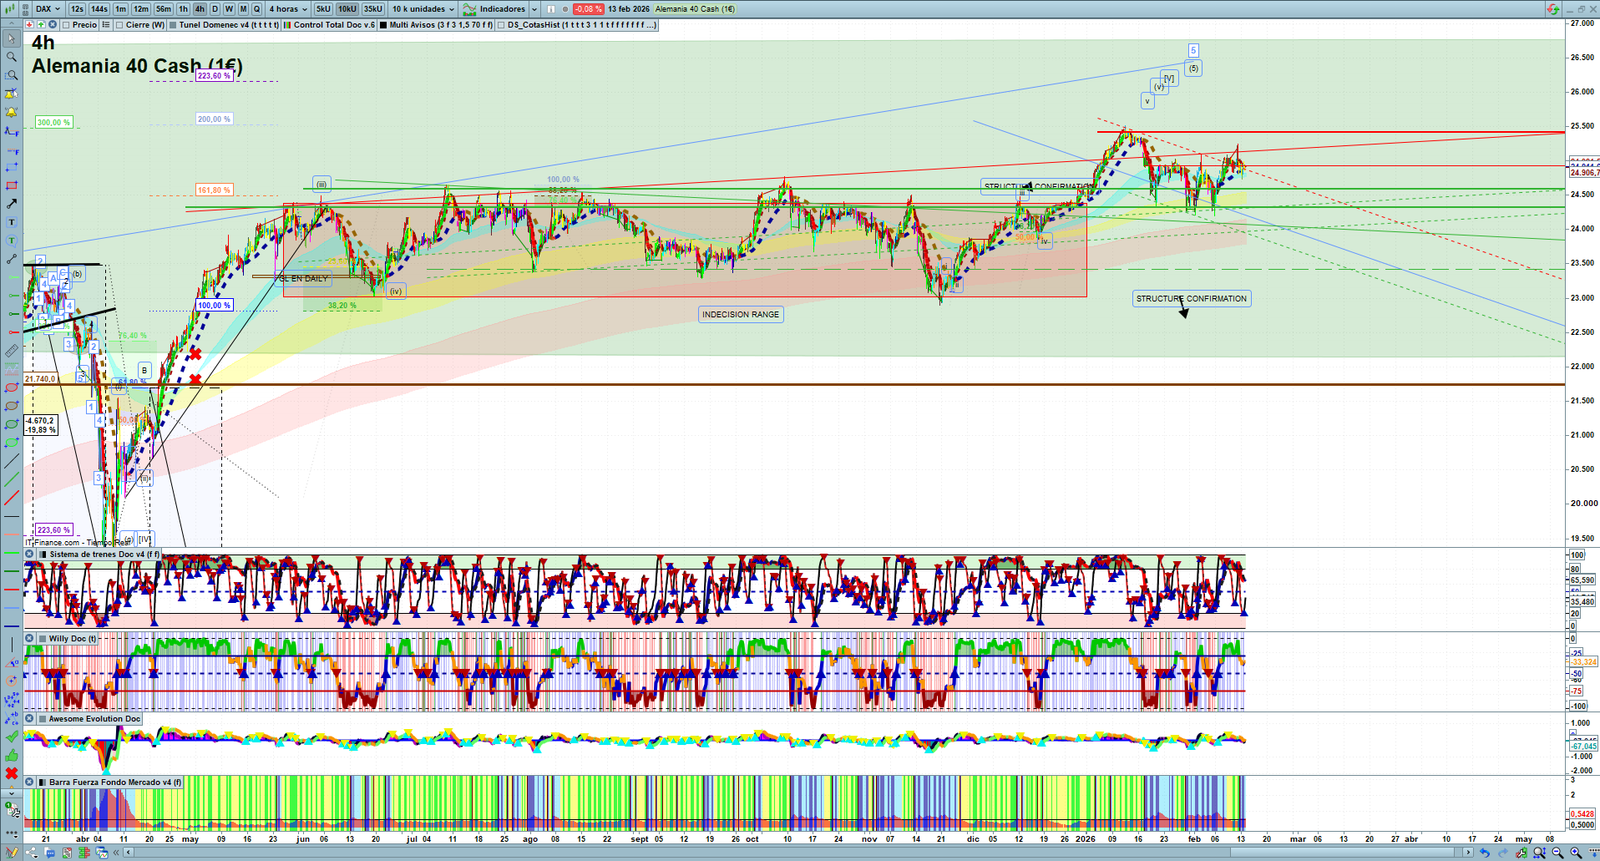Click the -0,08 % price change badge
Screen dimensions: 1600x861
588,9
